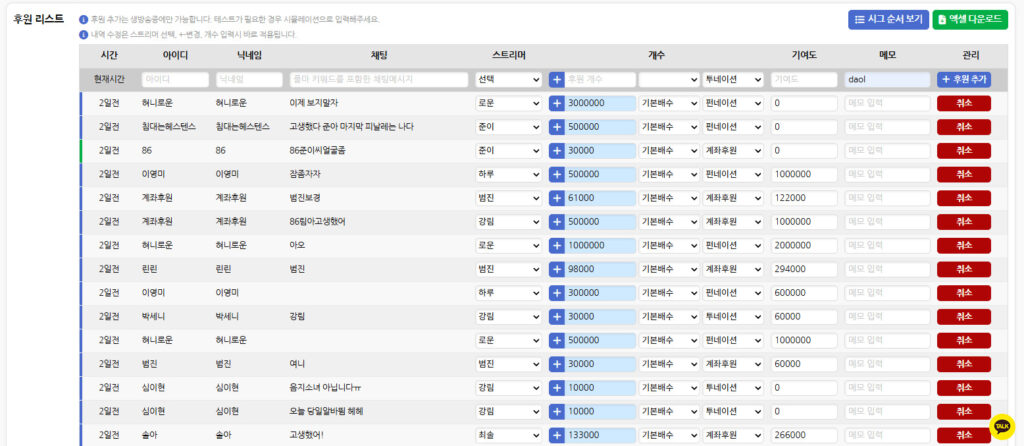
Task: Open the yellow KakaoTalk chat icon
Action: pos(1002,426)
